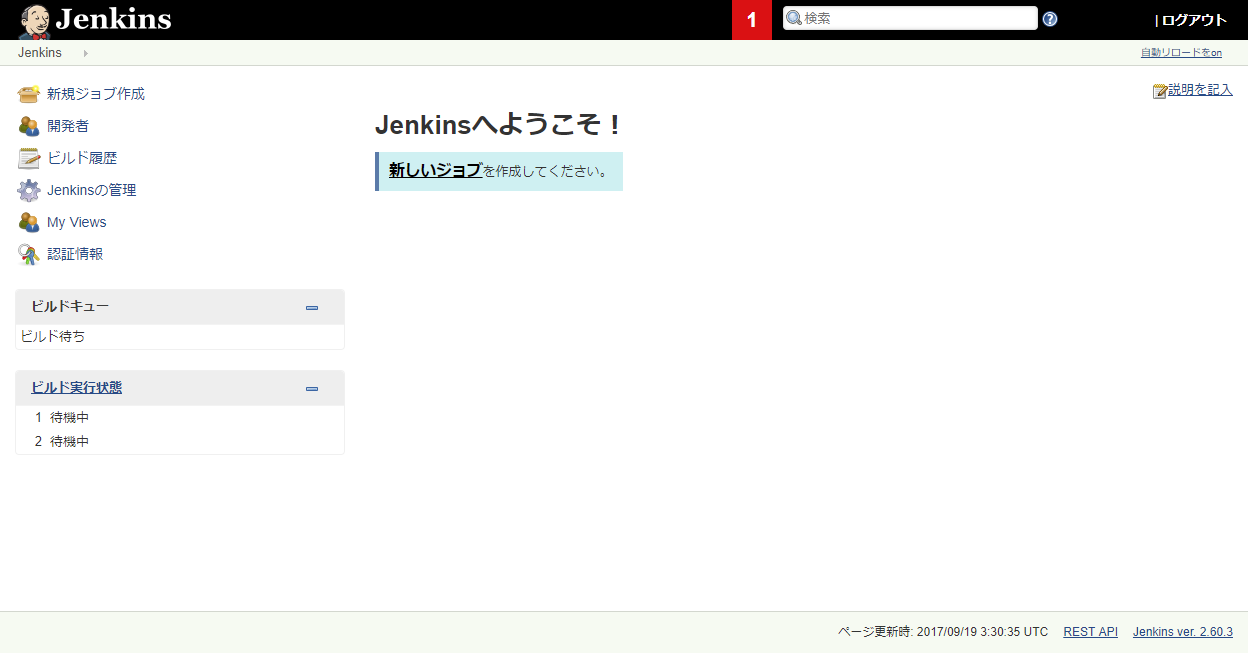Viewport: 1248px width, 653px height.
Task: Collapse the ビルドキュー panel
Action: coord(312,307)
